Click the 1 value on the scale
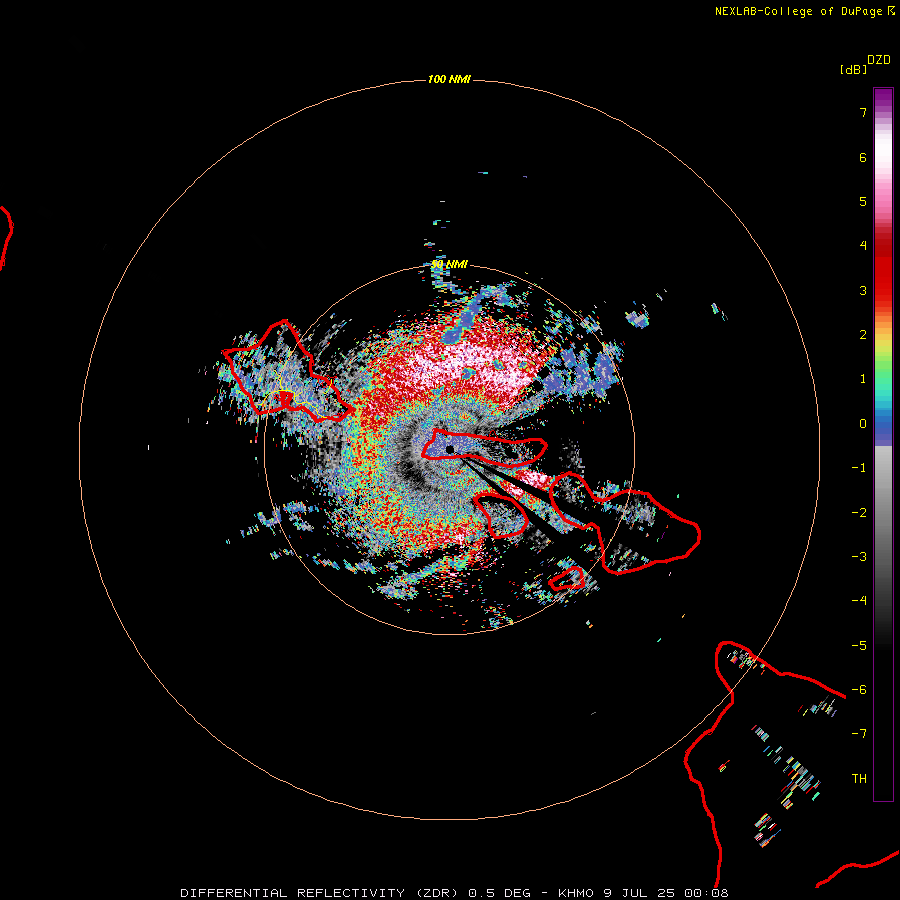The width and height of the screenshot is (900, 900). tap(863, 379)
